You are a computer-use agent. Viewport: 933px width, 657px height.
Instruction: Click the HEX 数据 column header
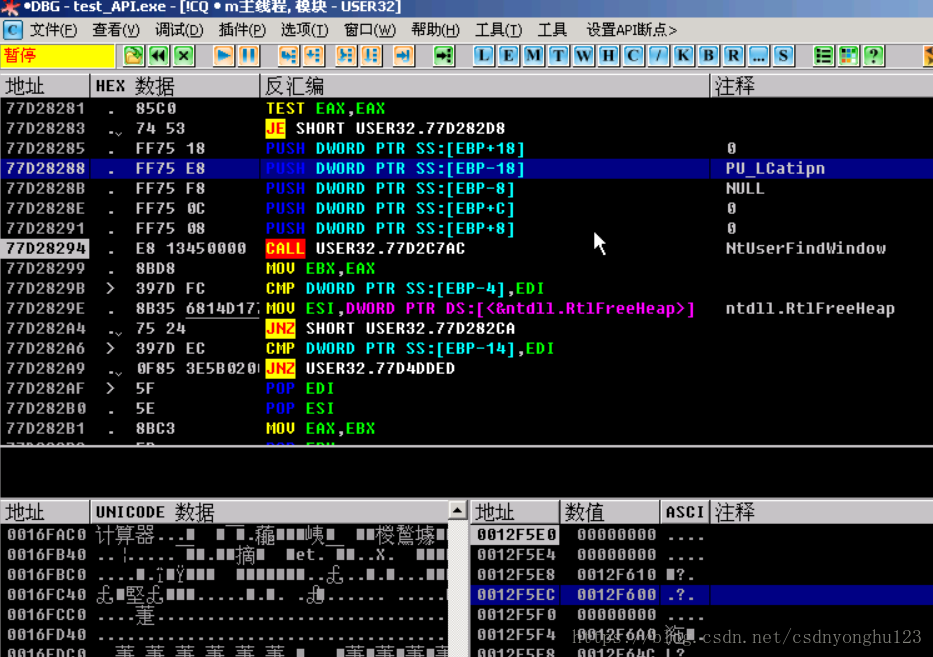coord(175,86)
